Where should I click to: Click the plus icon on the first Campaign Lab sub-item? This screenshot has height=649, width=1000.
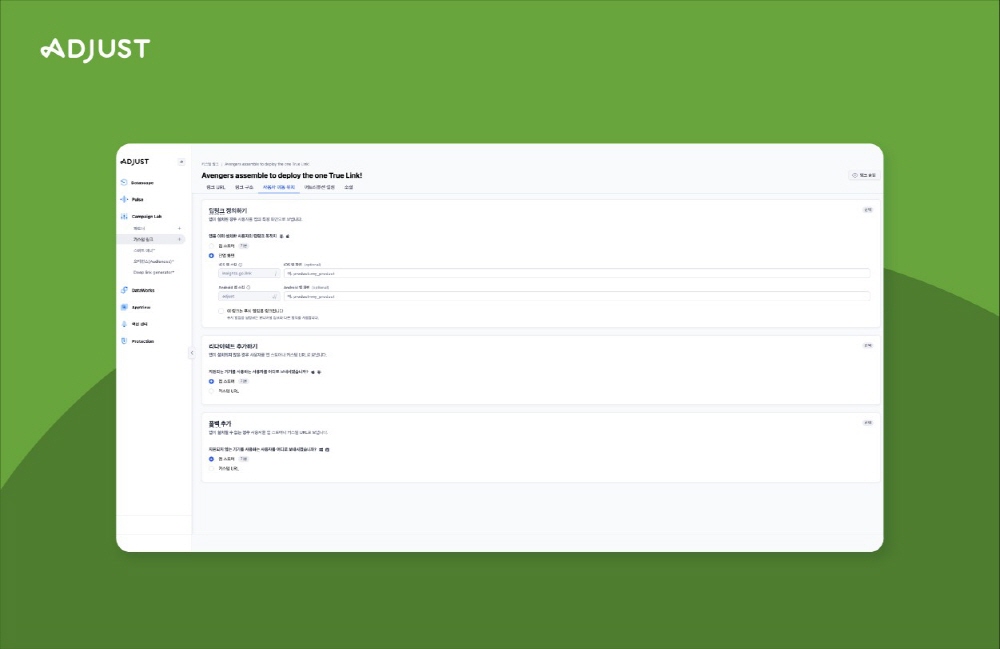(x=179, y=228)
